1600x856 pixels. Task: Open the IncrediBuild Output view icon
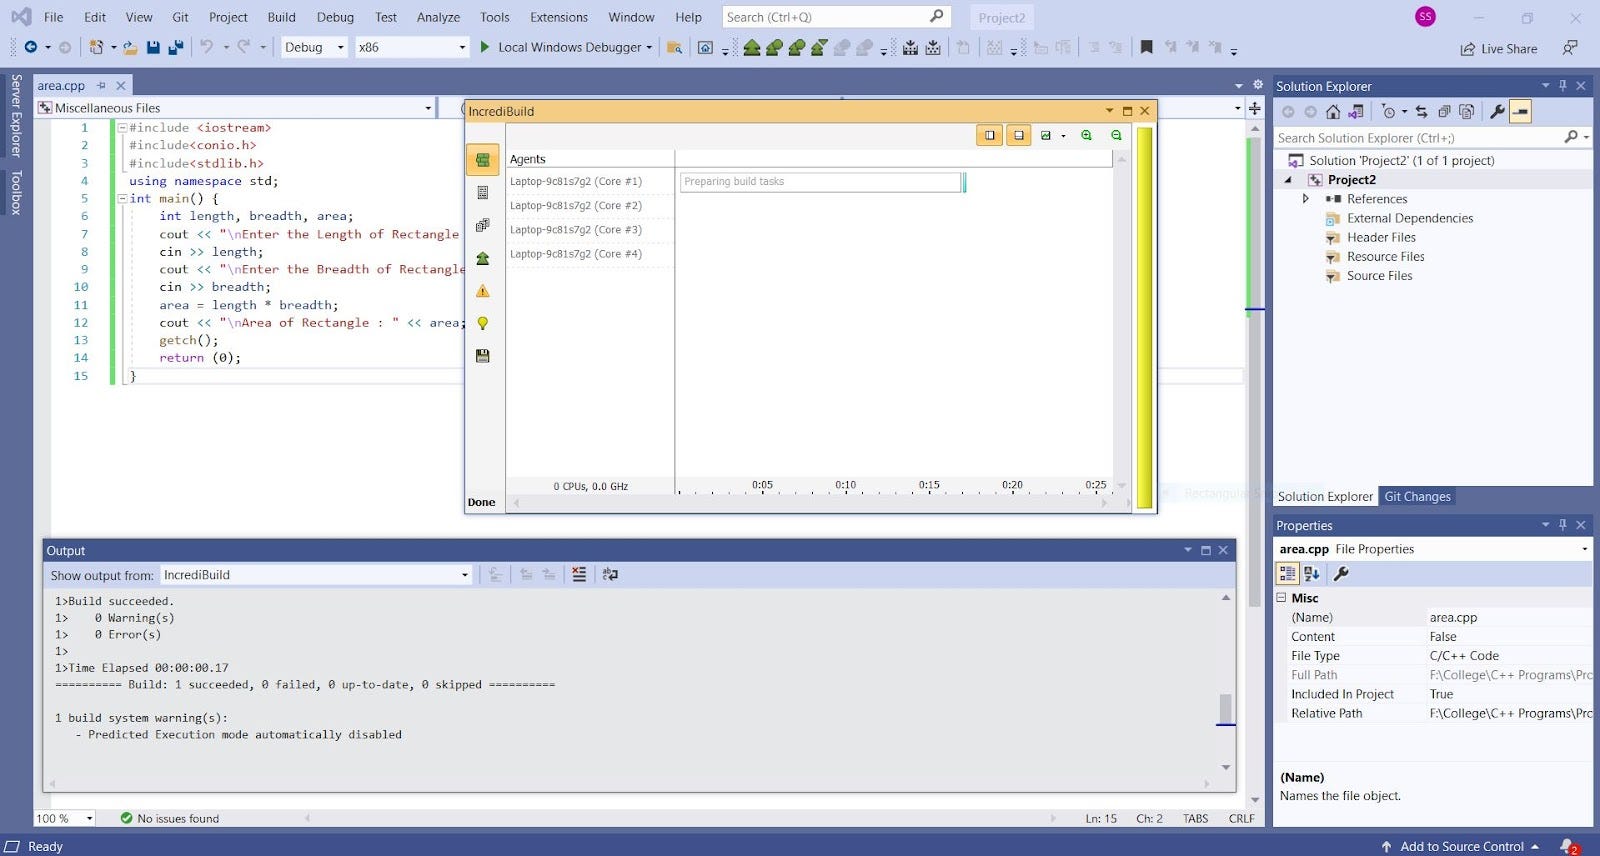click(483, 193)
